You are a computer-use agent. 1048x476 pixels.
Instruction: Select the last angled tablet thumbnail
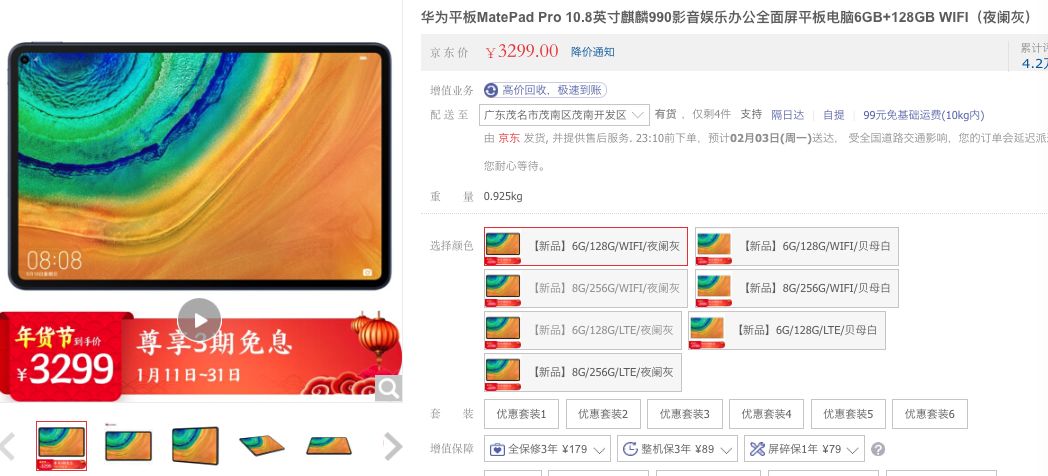click(x=329, y=446)
